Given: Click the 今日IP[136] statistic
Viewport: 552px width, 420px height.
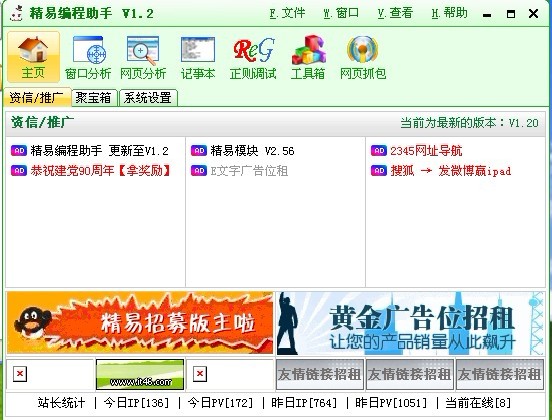Looking at the screenshot, I should click(x=137, y=403).
